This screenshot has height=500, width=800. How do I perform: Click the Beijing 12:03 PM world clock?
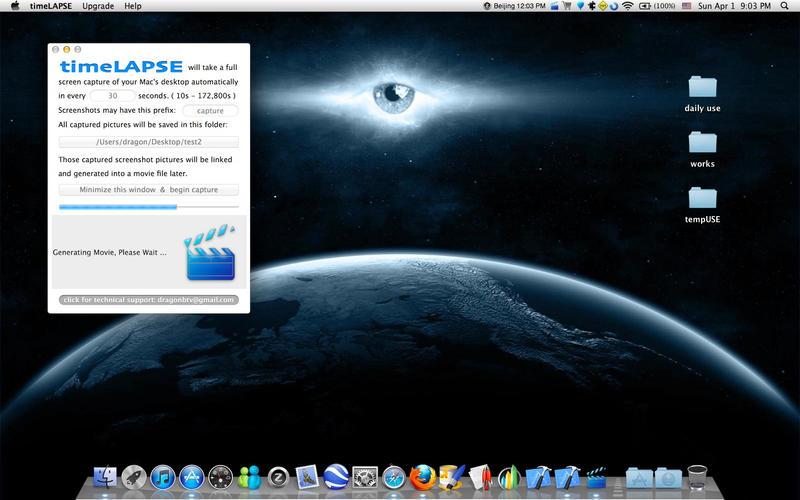515,6
